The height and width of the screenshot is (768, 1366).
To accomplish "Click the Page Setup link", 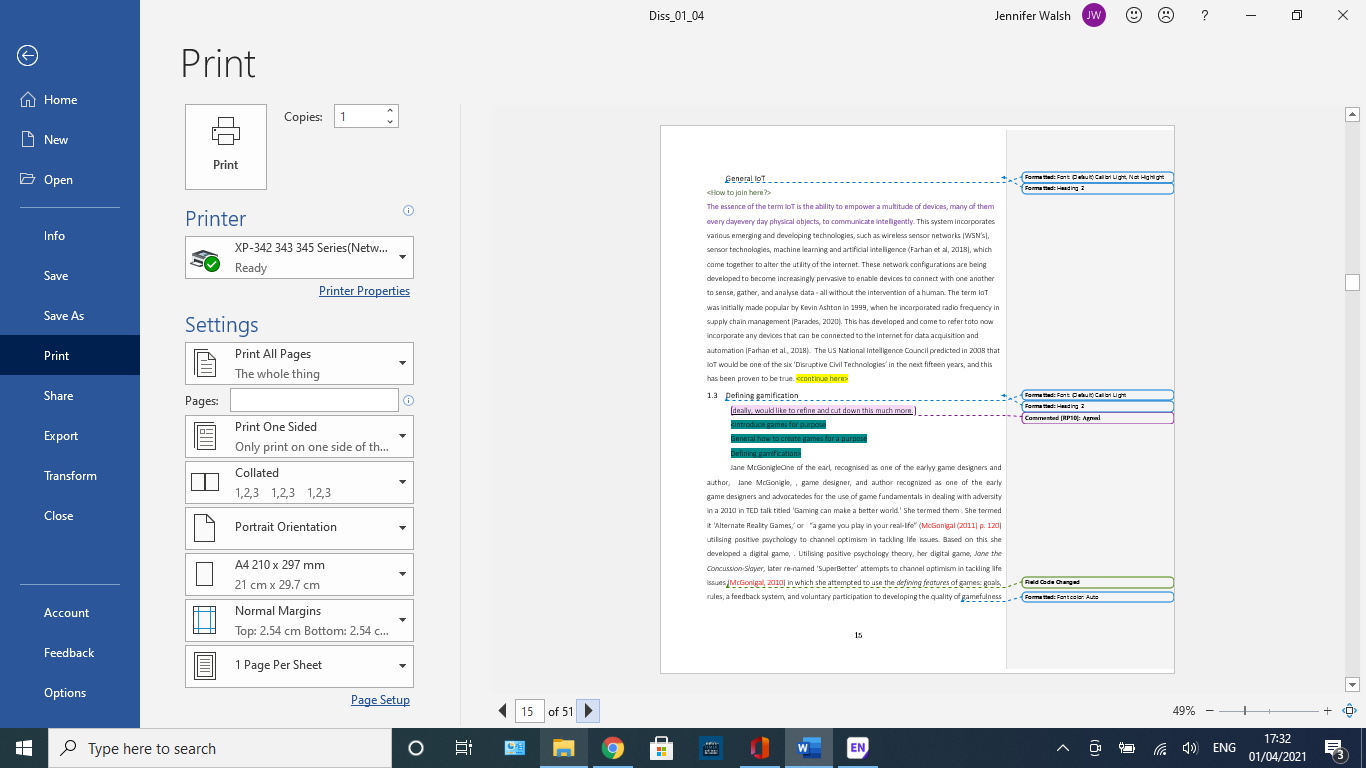I will 380,700.
